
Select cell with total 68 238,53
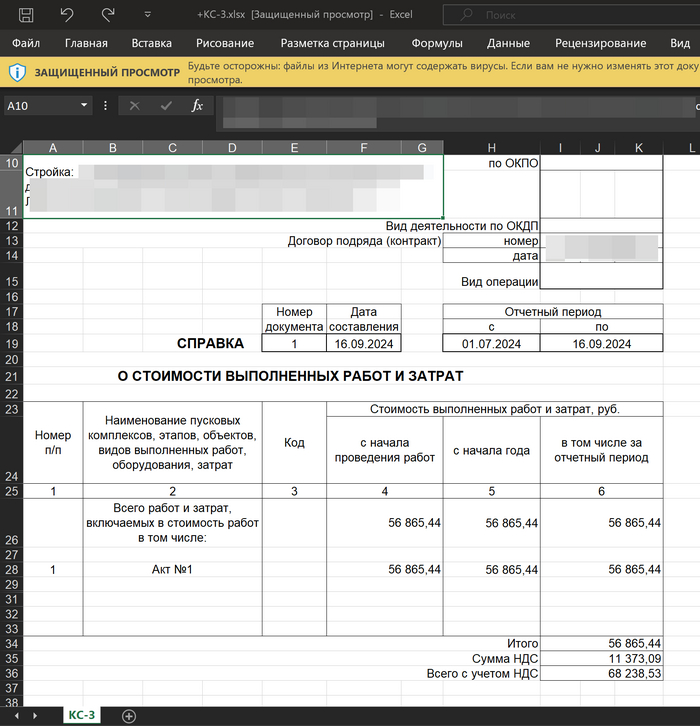(601, 674)
